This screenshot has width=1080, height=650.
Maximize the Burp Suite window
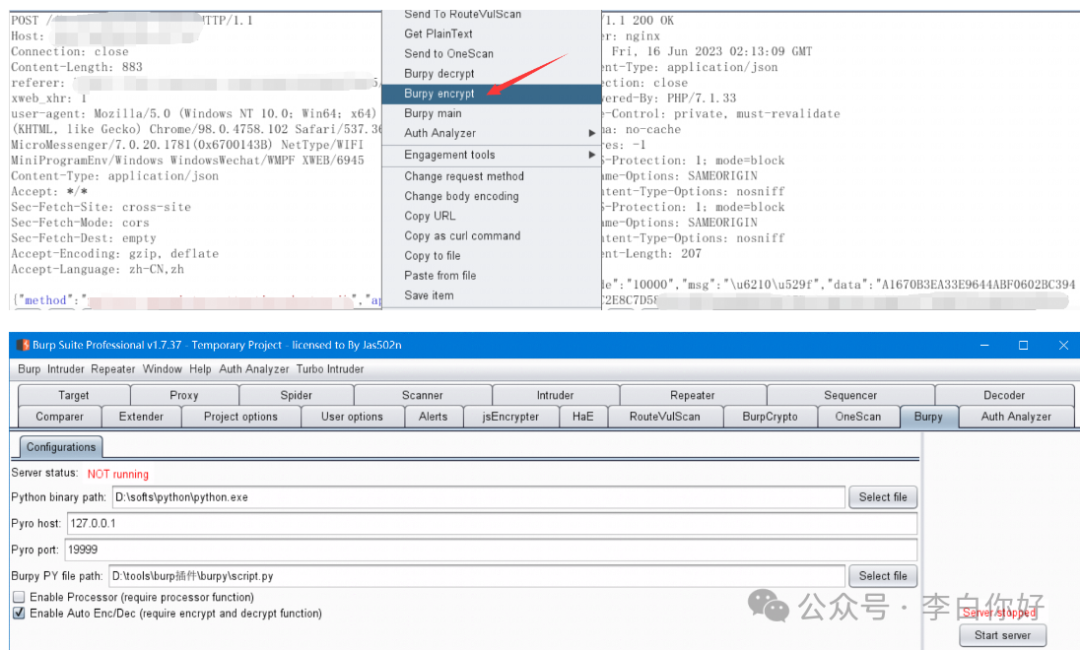1024,345
